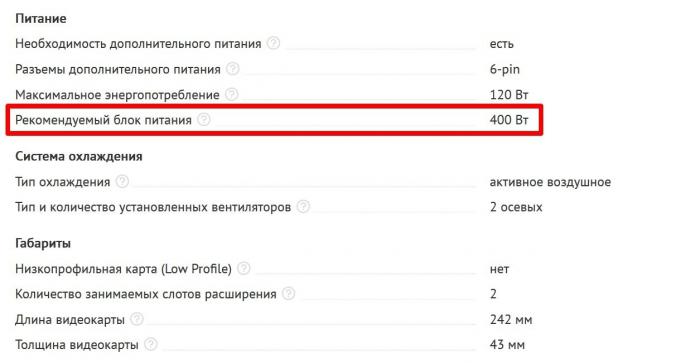Click the 2 осевых fans value
The height and width of the screenshot is (363, 700).
point(516,207)
